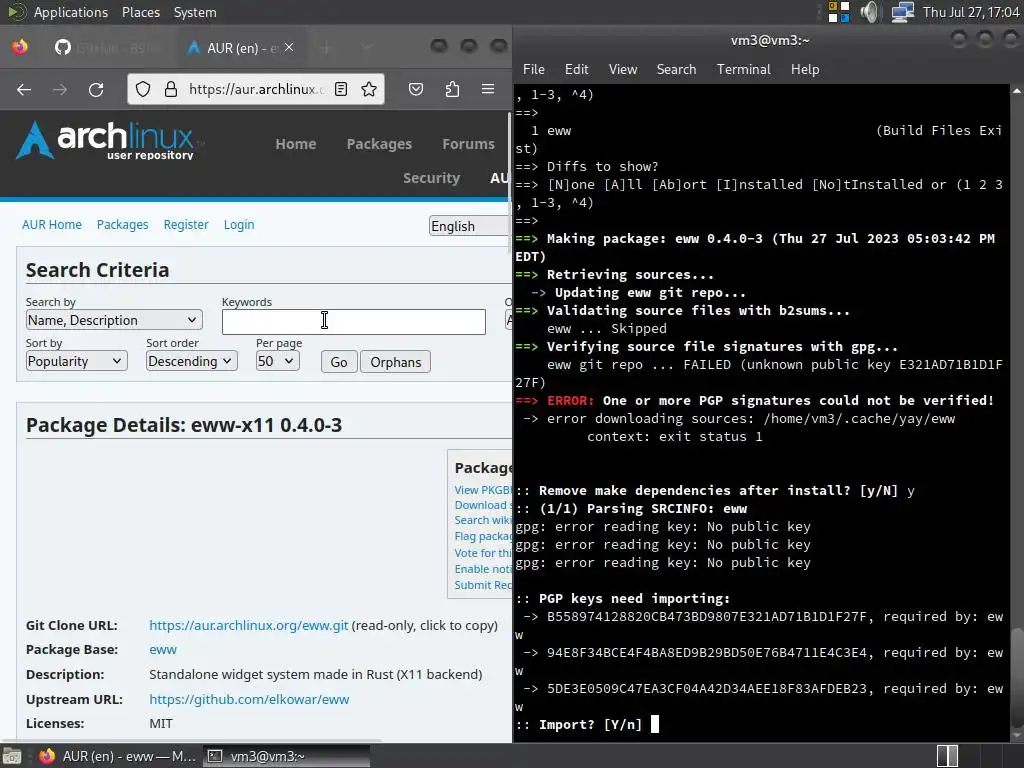The image size is (1024, 768).
Task: Bookmark this page with the star icon
Action: 369,89
